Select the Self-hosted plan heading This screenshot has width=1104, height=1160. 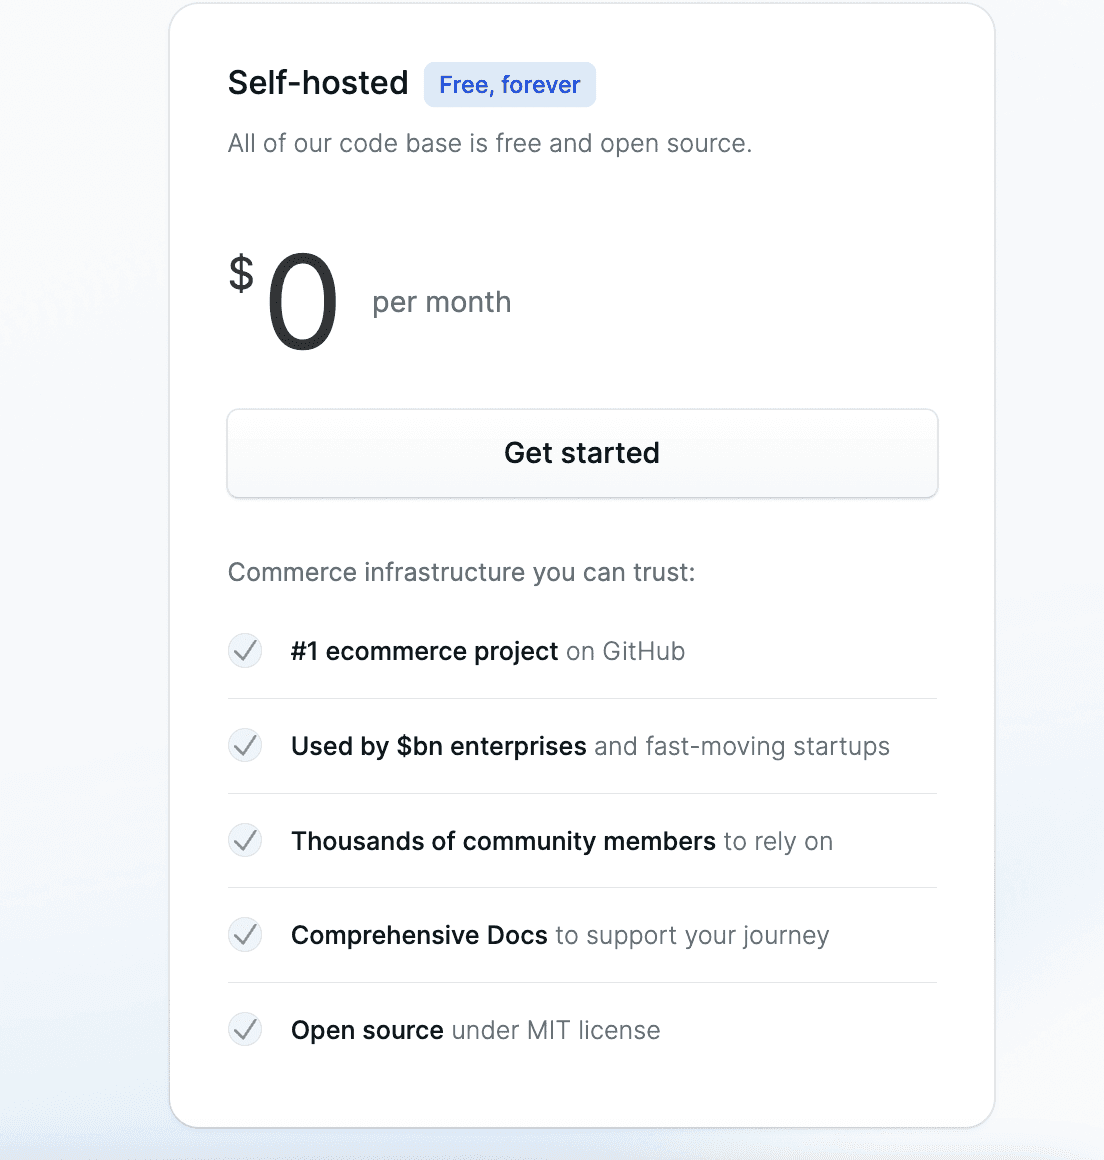(318, 83)
